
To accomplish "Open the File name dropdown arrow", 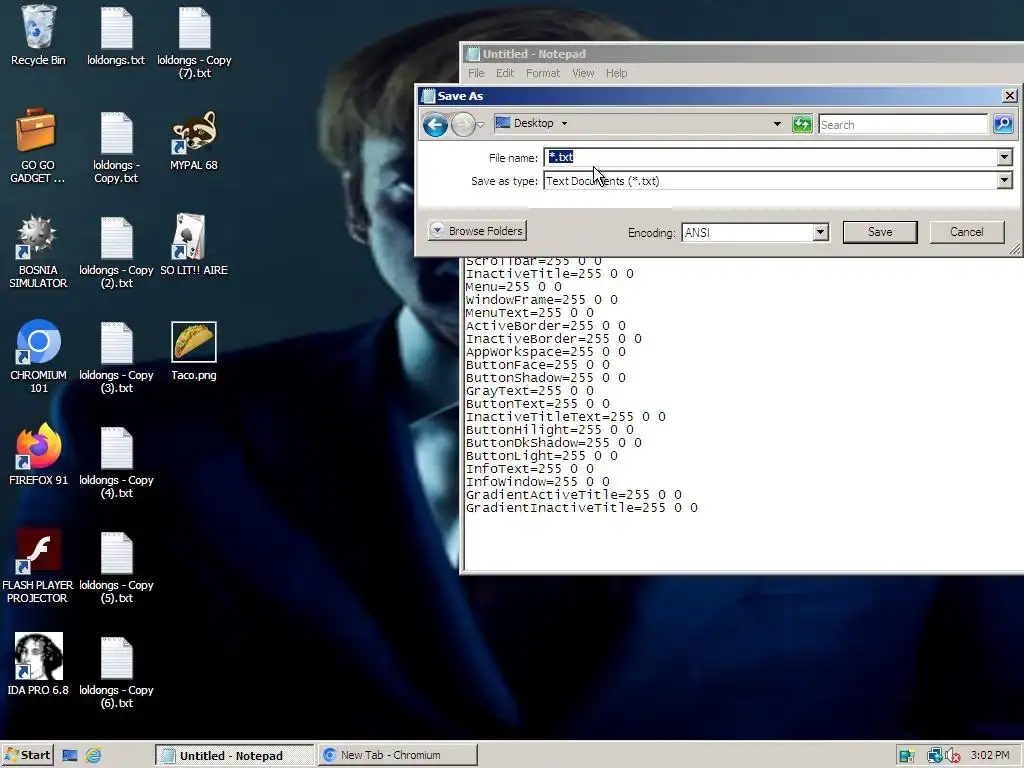I will tap(1004, 157).
